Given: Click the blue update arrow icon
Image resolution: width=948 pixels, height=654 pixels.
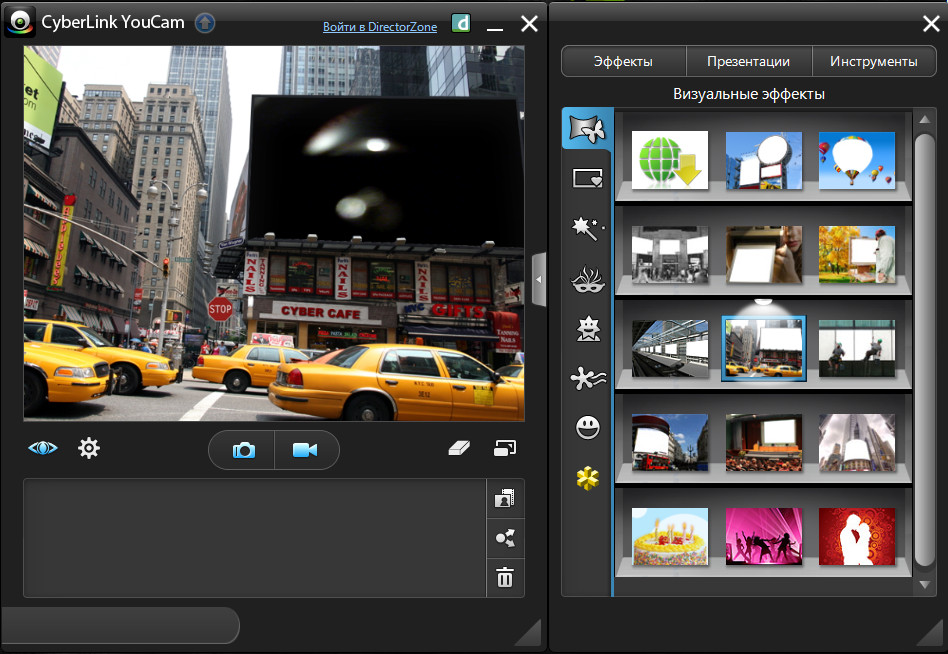Looking at the screenshot, I should [205, 24].
